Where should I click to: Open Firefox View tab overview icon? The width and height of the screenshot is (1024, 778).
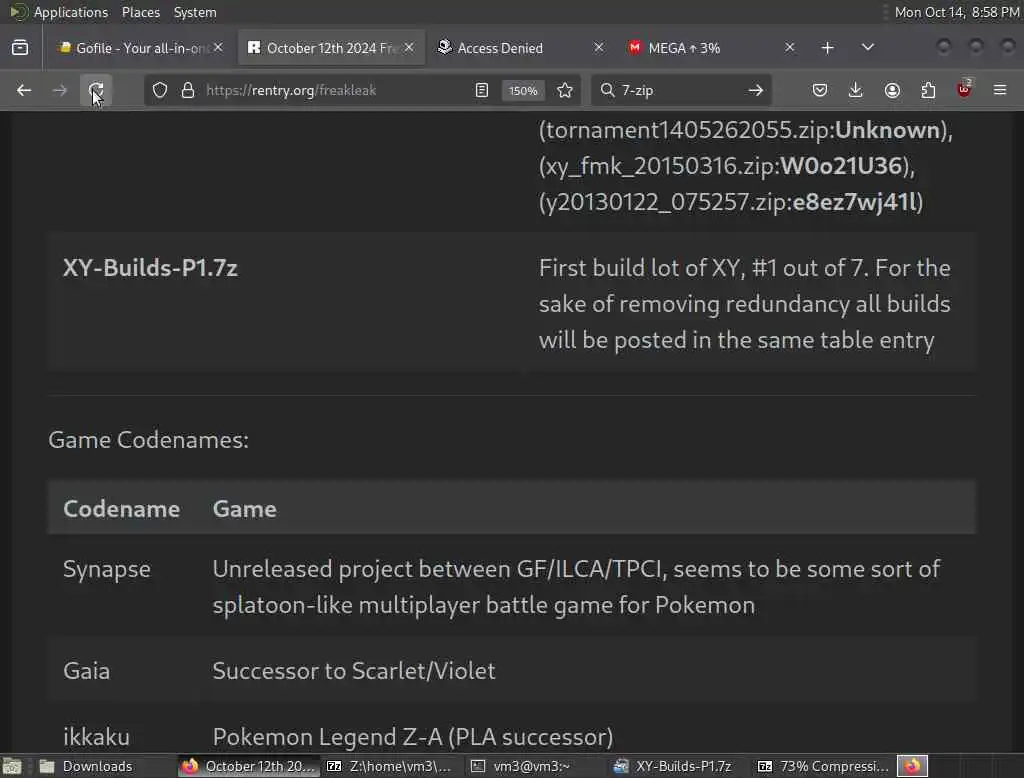(20, 48)
